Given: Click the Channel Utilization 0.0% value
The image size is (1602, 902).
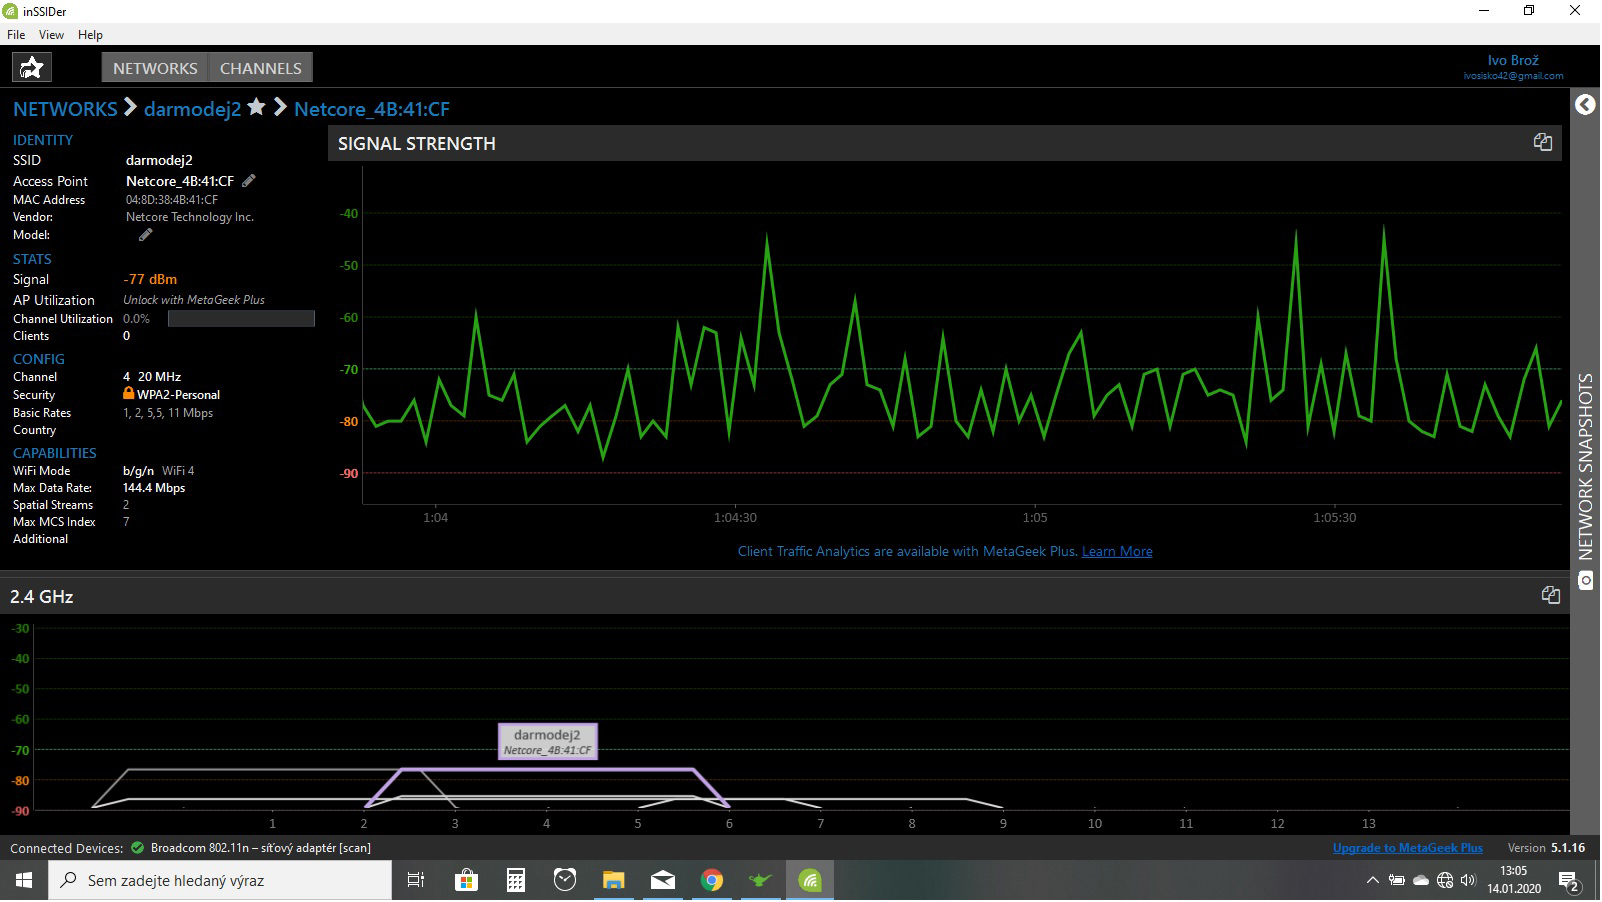Looking at the screenshot, I should 136,319.
